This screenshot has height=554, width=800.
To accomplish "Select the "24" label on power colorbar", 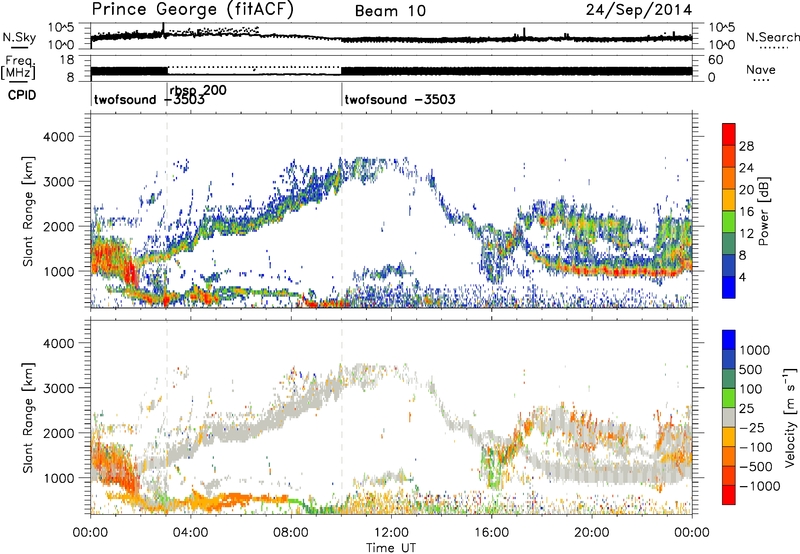I will 746,168.
